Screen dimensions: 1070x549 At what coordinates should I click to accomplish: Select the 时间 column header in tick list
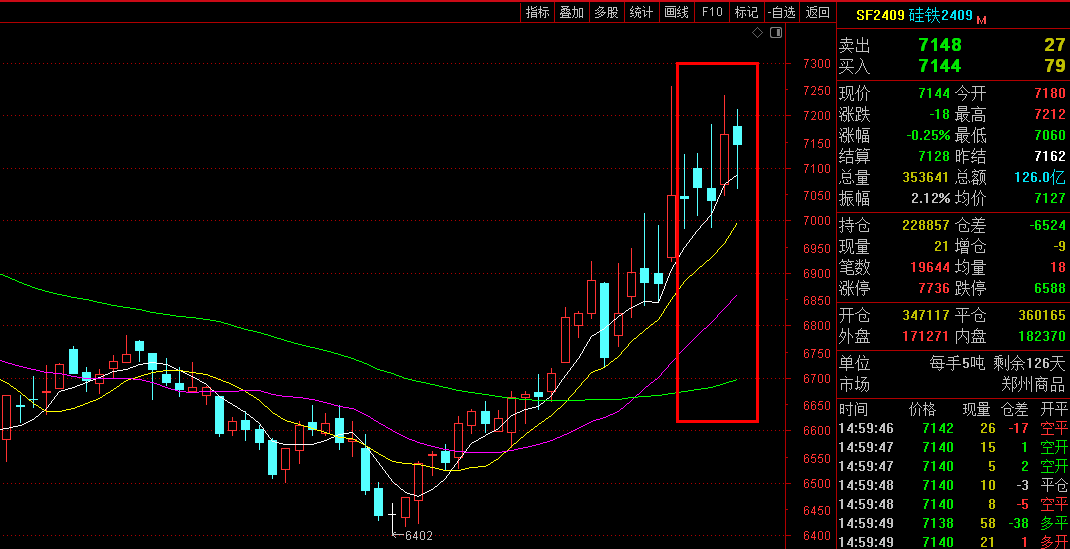coord(853,409)
